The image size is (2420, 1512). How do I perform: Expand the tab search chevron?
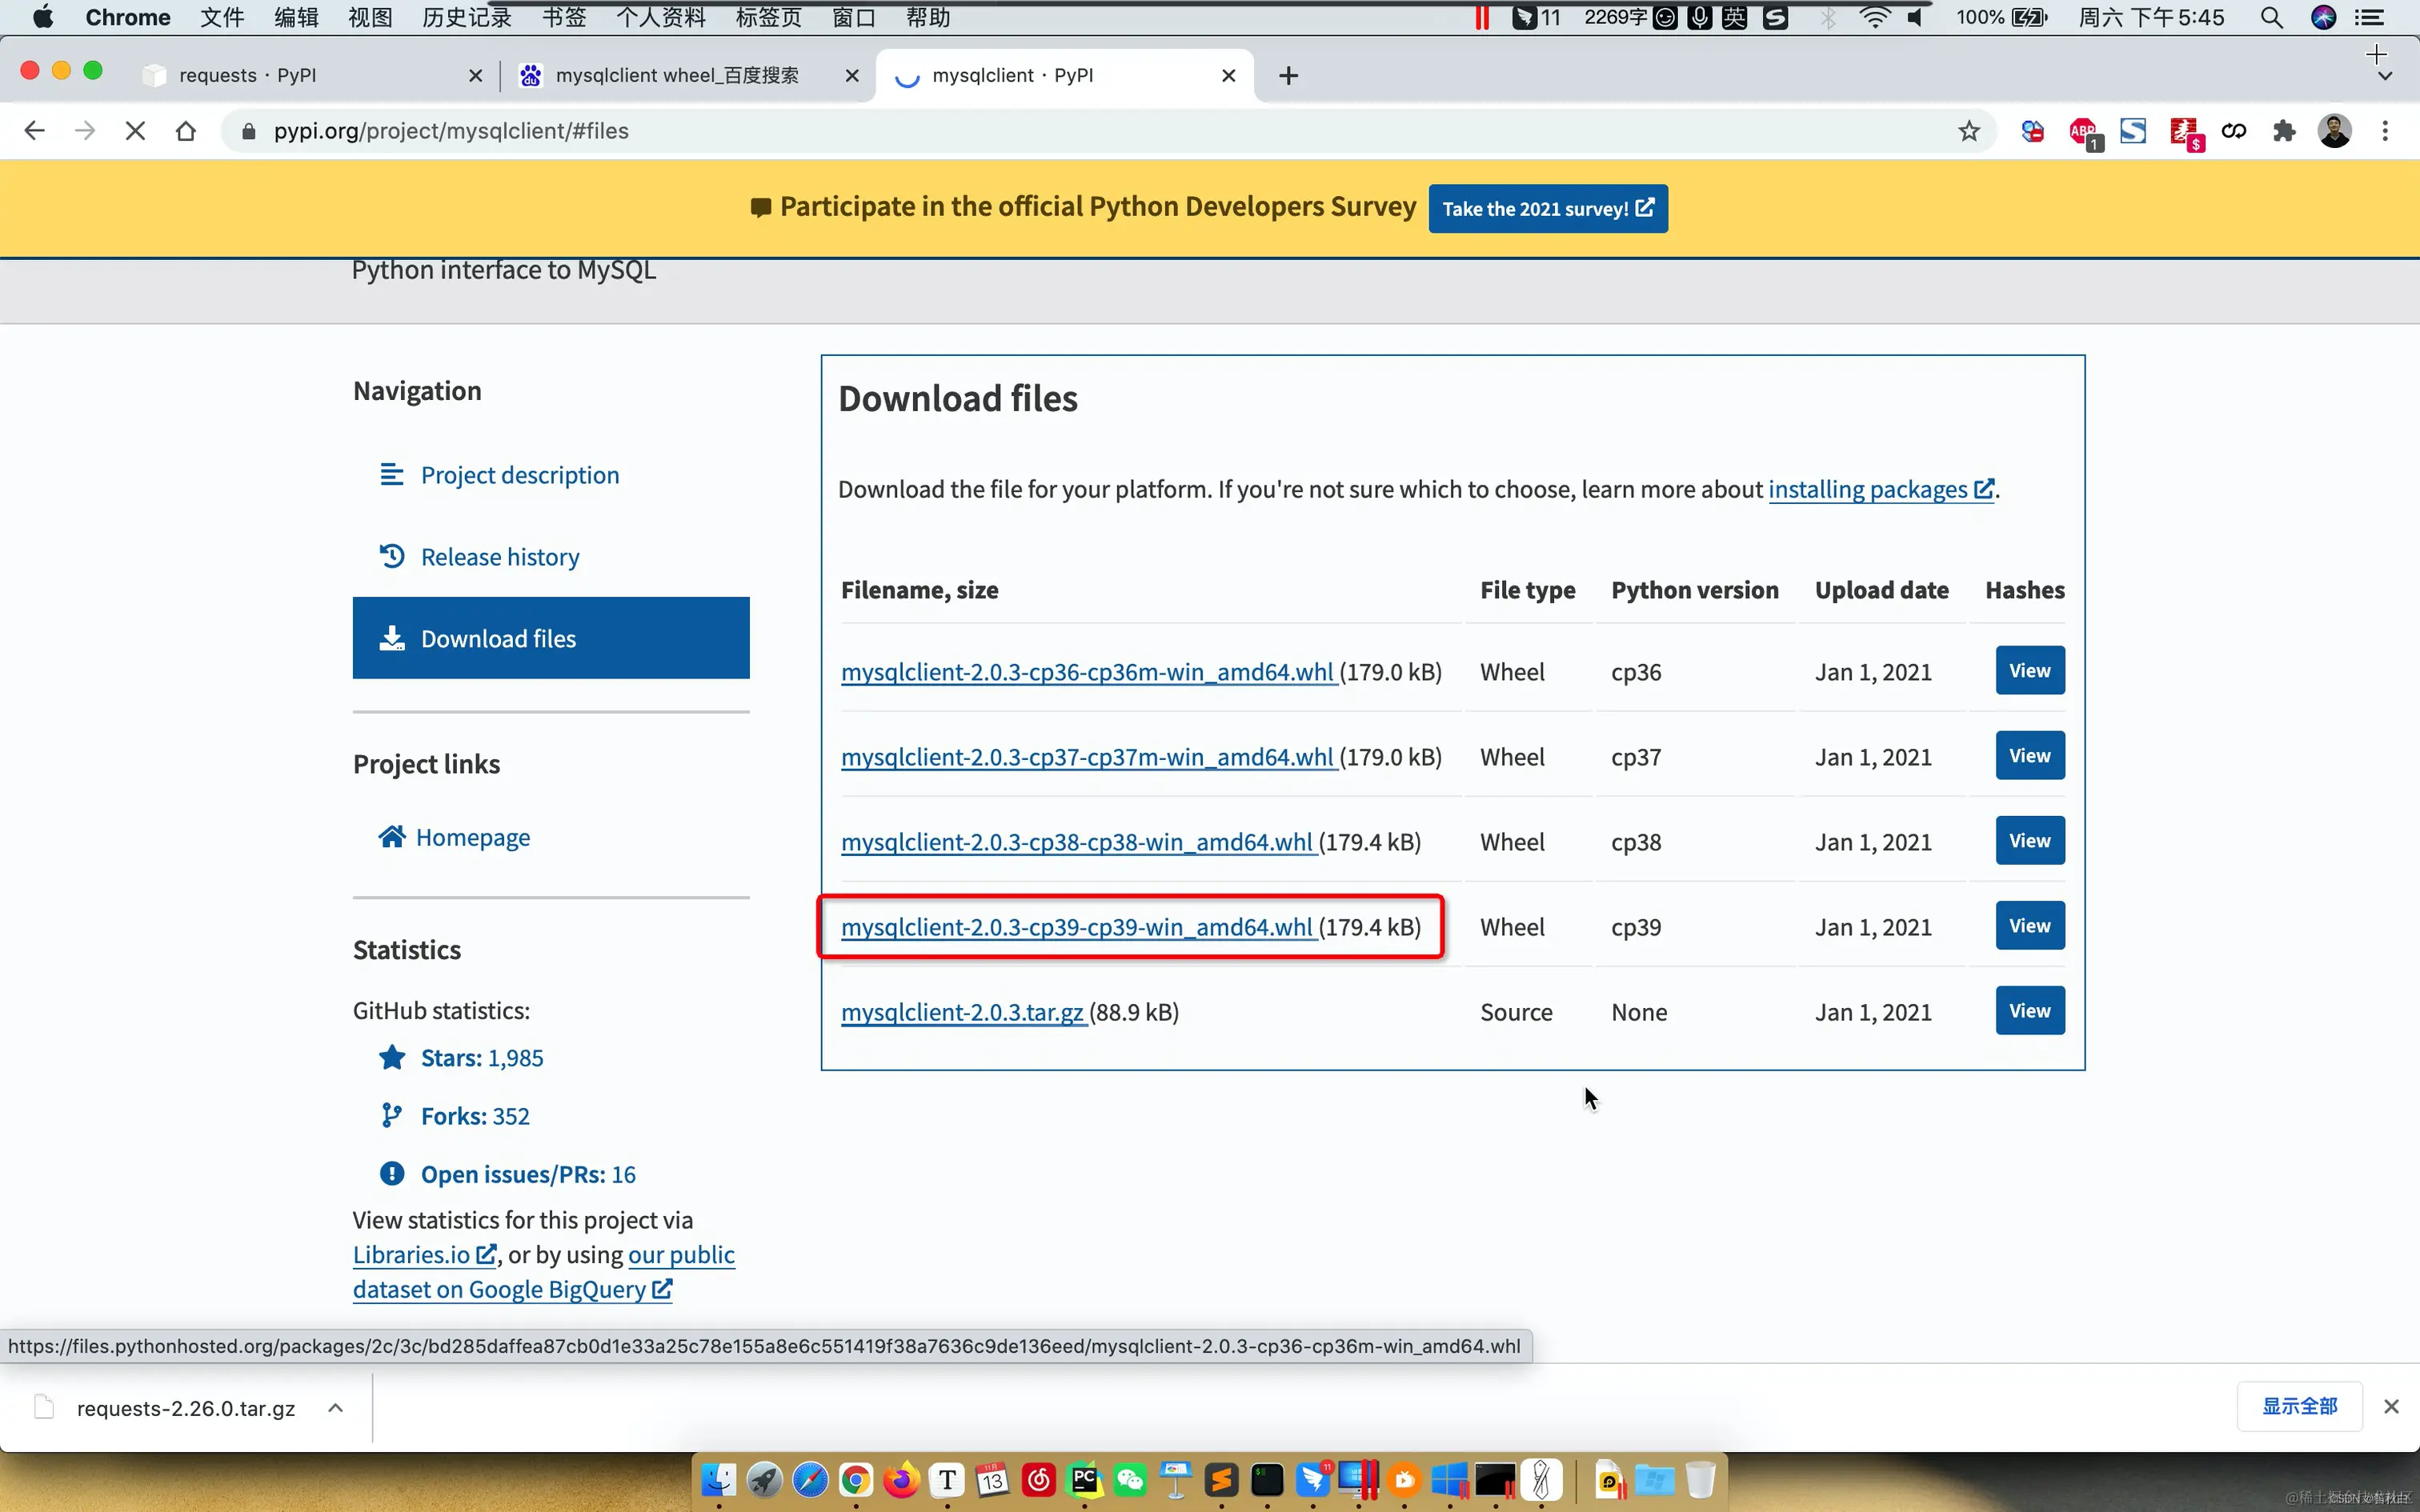coord(2385,77)
